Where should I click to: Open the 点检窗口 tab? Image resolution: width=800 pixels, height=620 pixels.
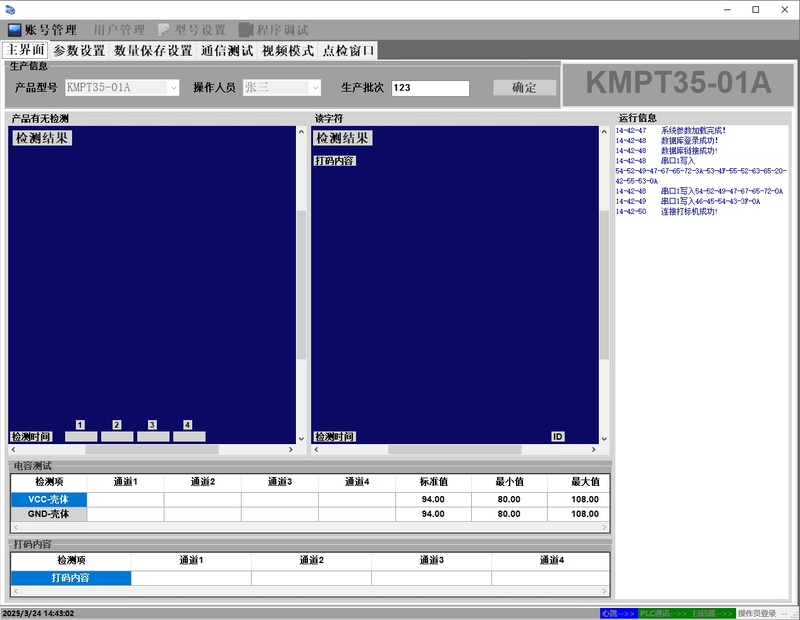coord(348,51)
